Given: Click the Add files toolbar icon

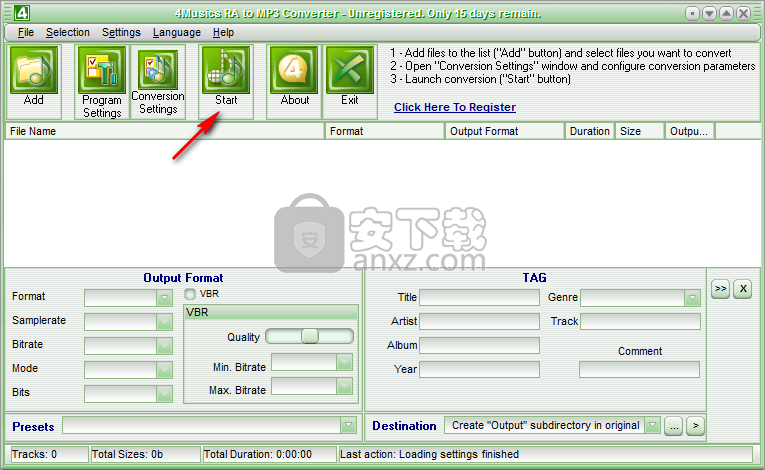Looking at the screenshot, I should click(x=34, y=70).
